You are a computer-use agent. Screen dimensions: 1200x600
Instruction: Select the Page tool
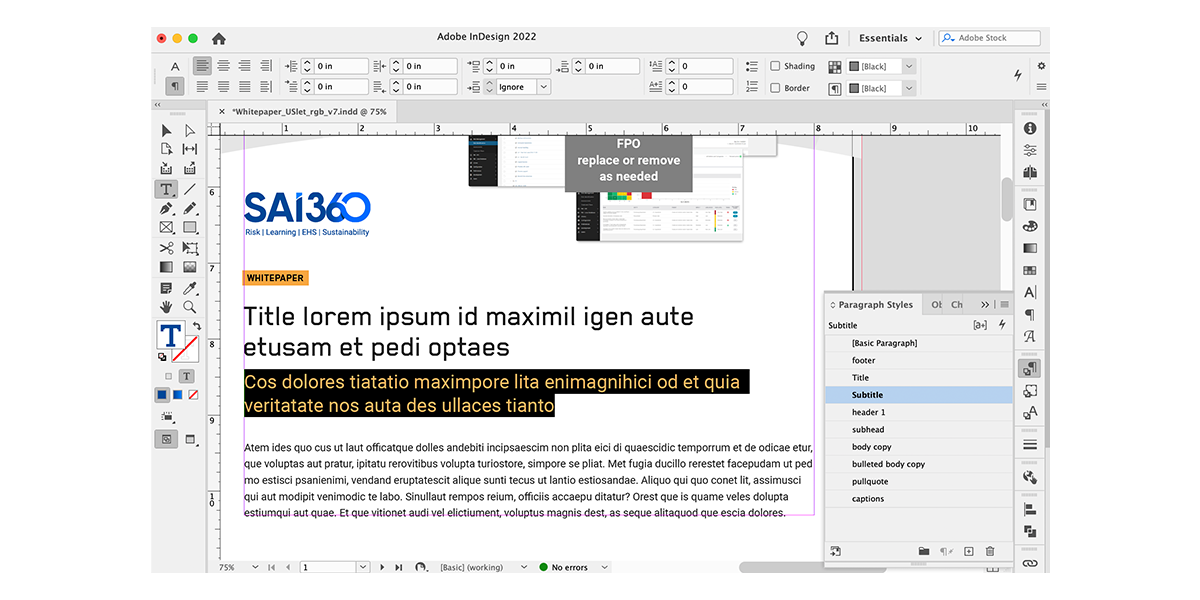point(166,150)
